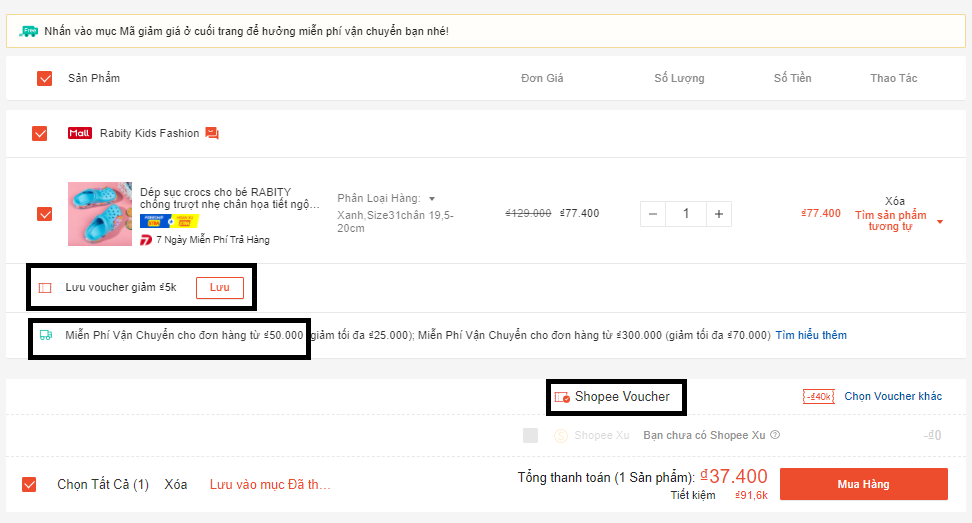Click the 7-day free return icon
Viewport: 972px width, 523px height.
pos(146,240)
